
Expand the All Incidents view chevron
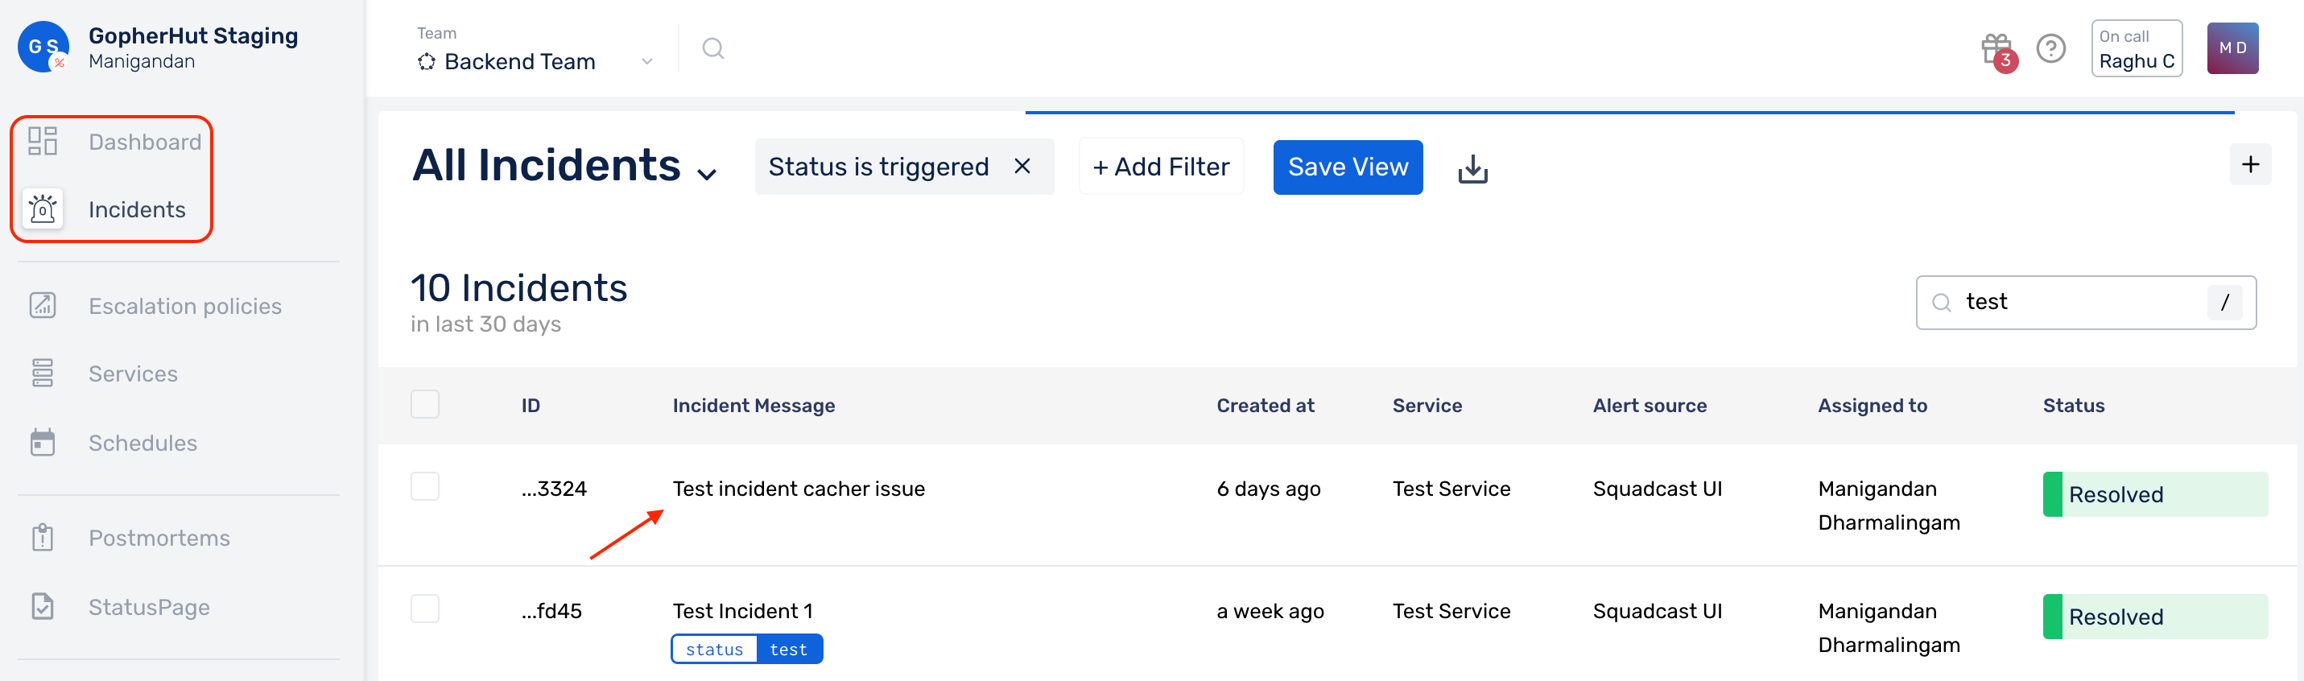click(708, 174)
